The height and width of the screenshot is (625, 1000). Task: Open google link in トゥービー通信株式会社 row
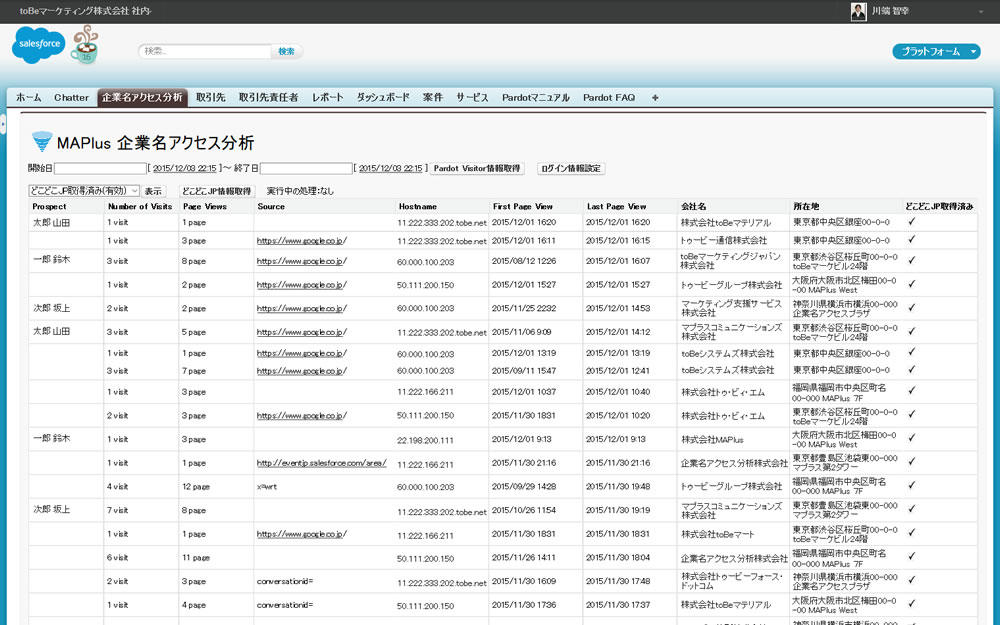click(x=302, y=240)
